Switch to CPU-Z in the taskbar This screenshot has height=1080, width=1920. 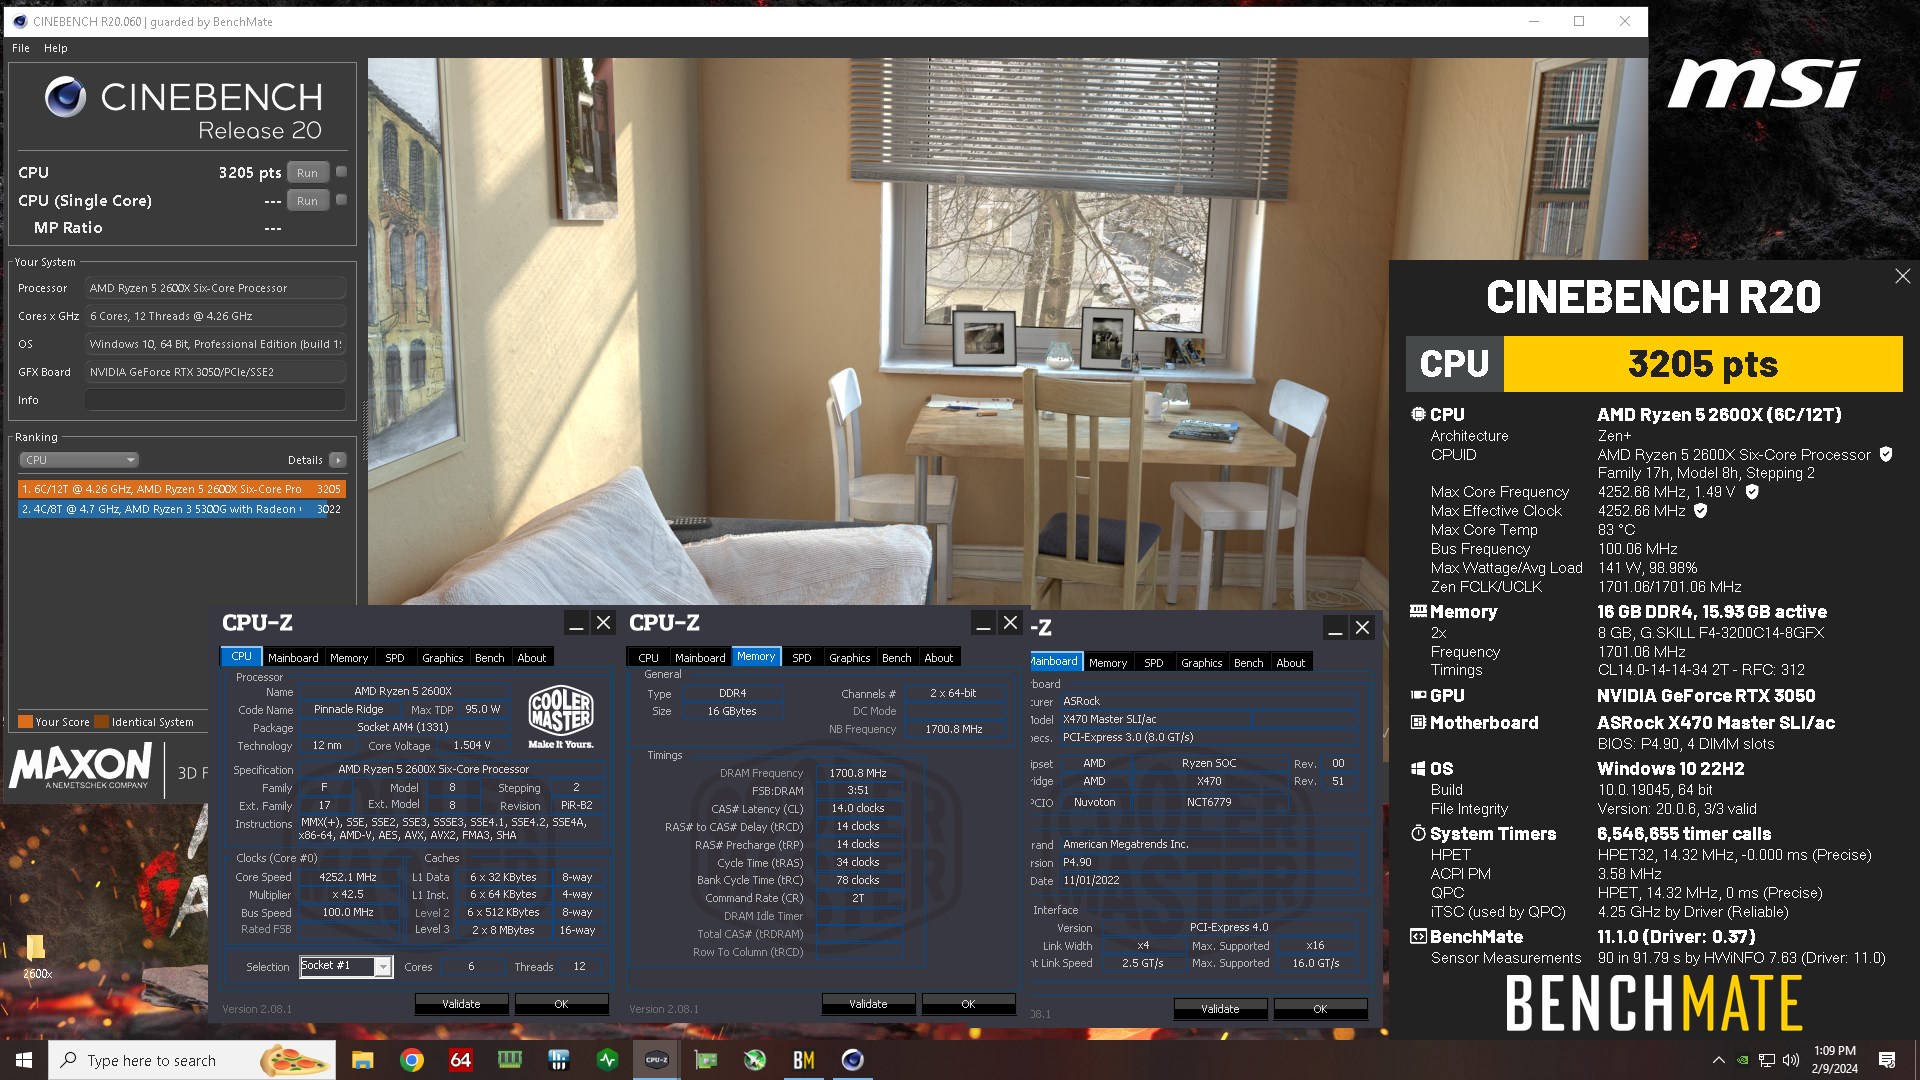point(656,1060)
